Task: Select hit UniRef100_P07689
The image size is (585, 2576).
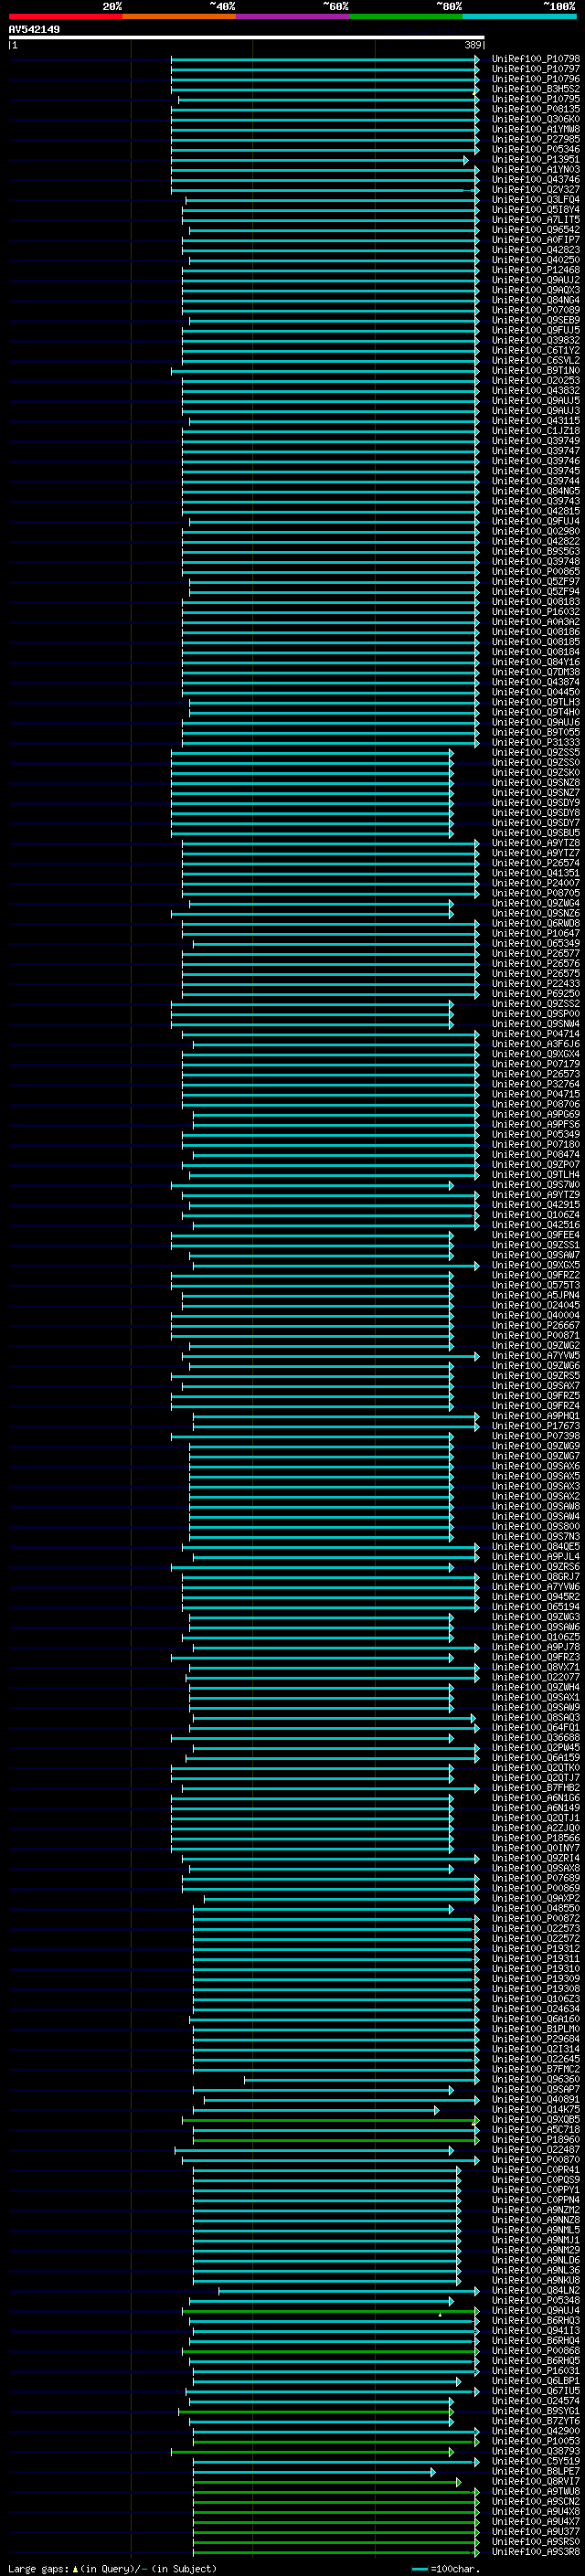Action: [535, 1878]
